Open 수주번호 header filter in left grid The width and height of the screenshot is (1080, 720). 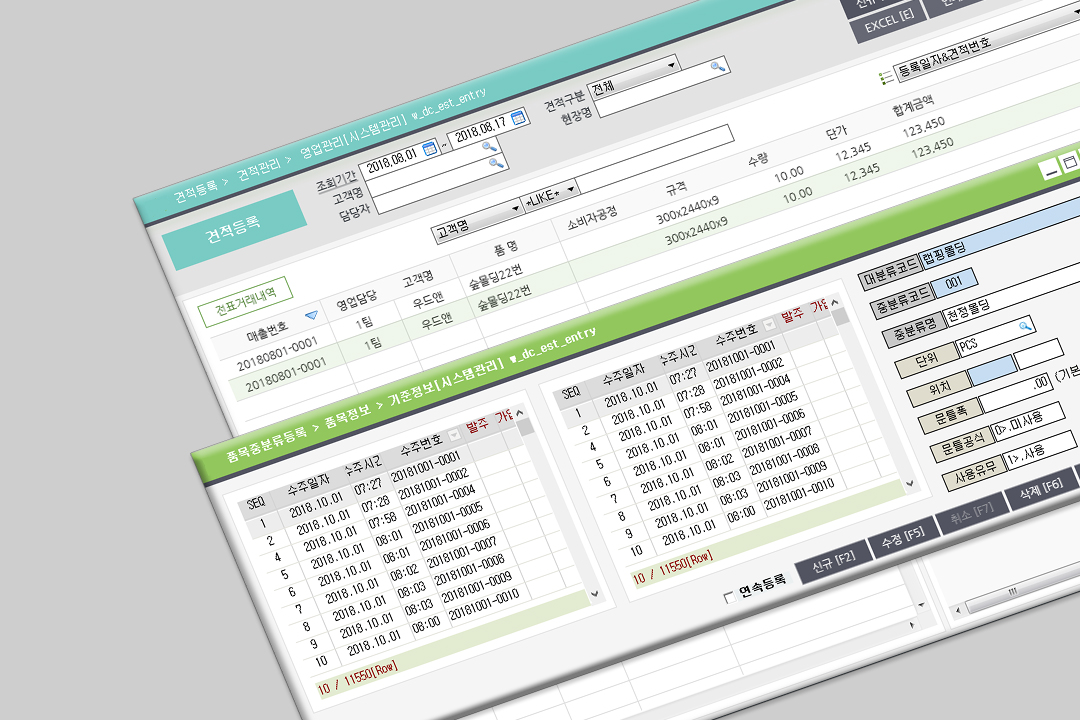(x=454, y=435)
